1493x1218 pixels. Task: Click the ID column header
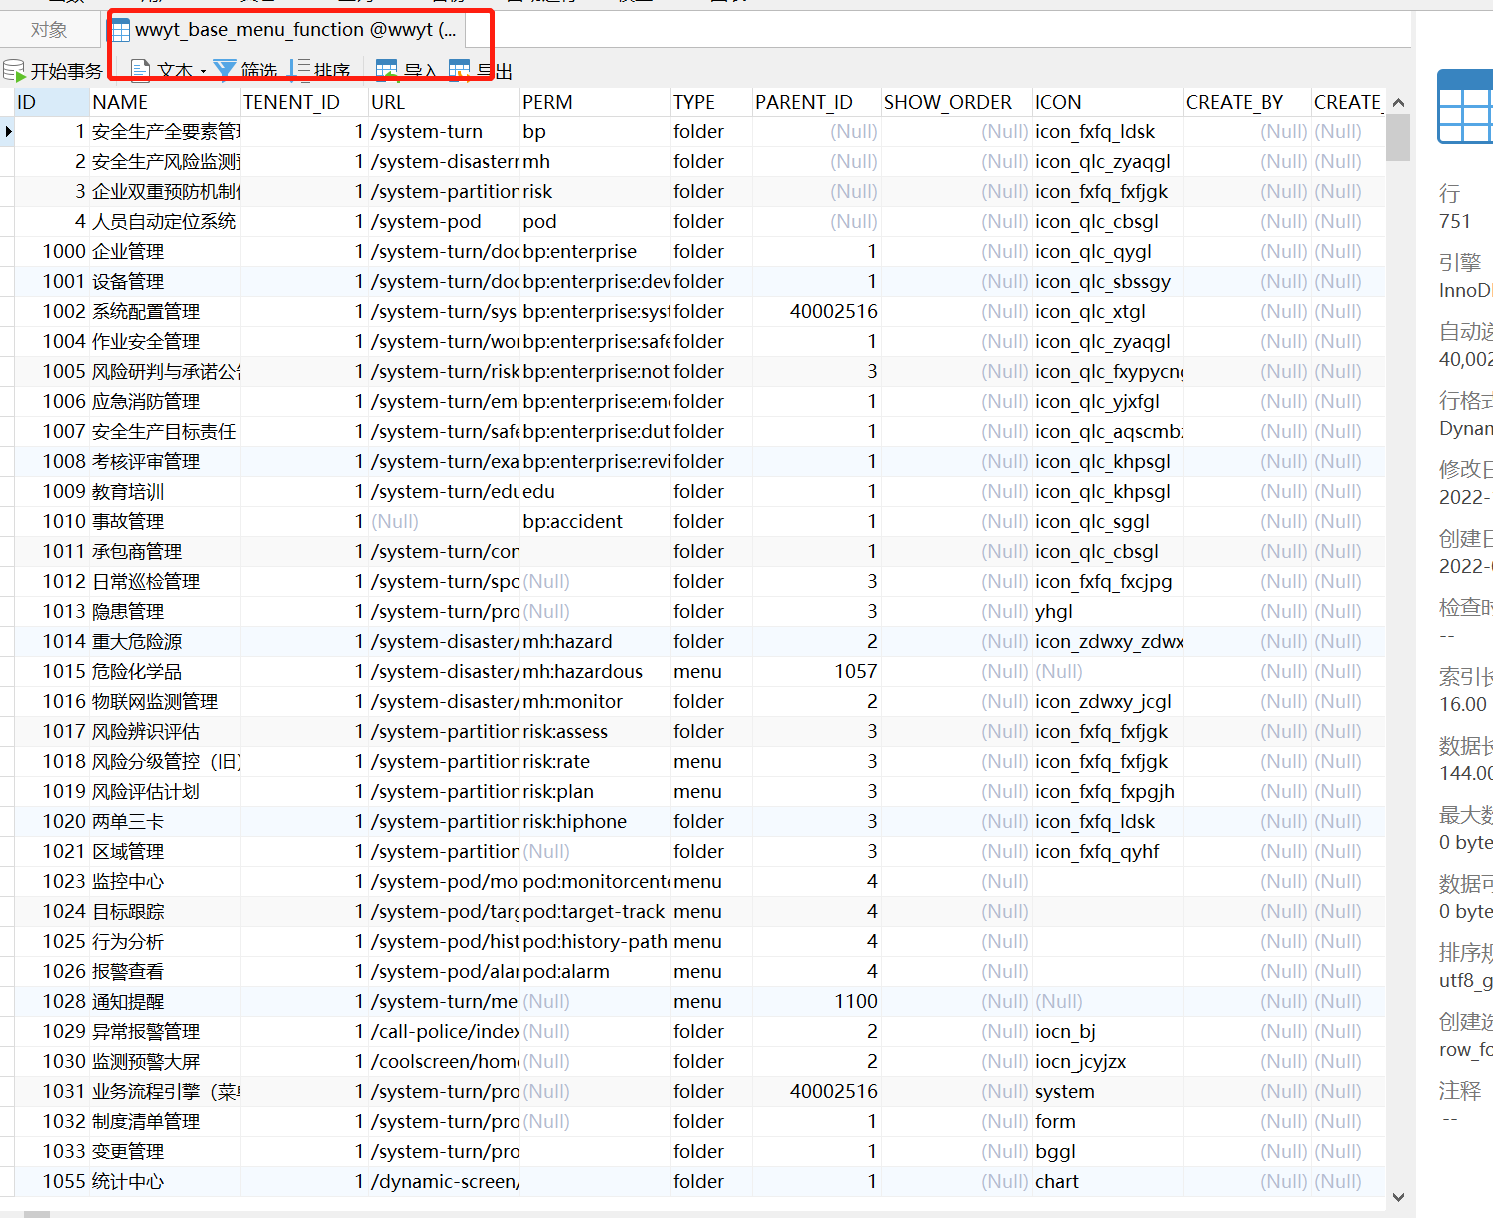[51, 102]
